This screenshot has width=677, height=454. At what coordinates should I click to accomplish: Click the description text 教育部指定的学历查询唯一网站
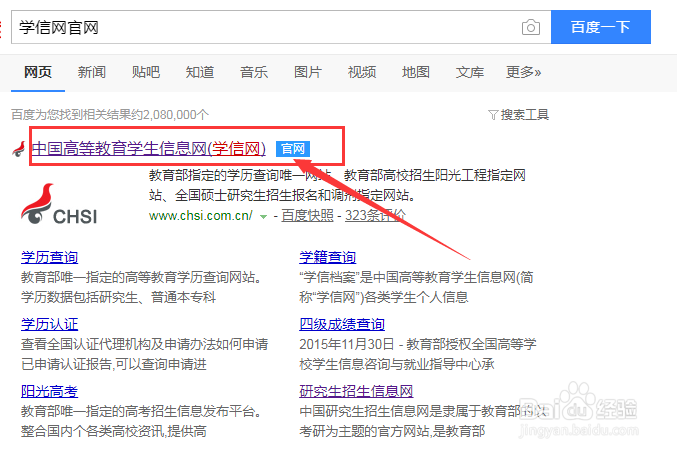pyautogui.click(x=240, y=176)
